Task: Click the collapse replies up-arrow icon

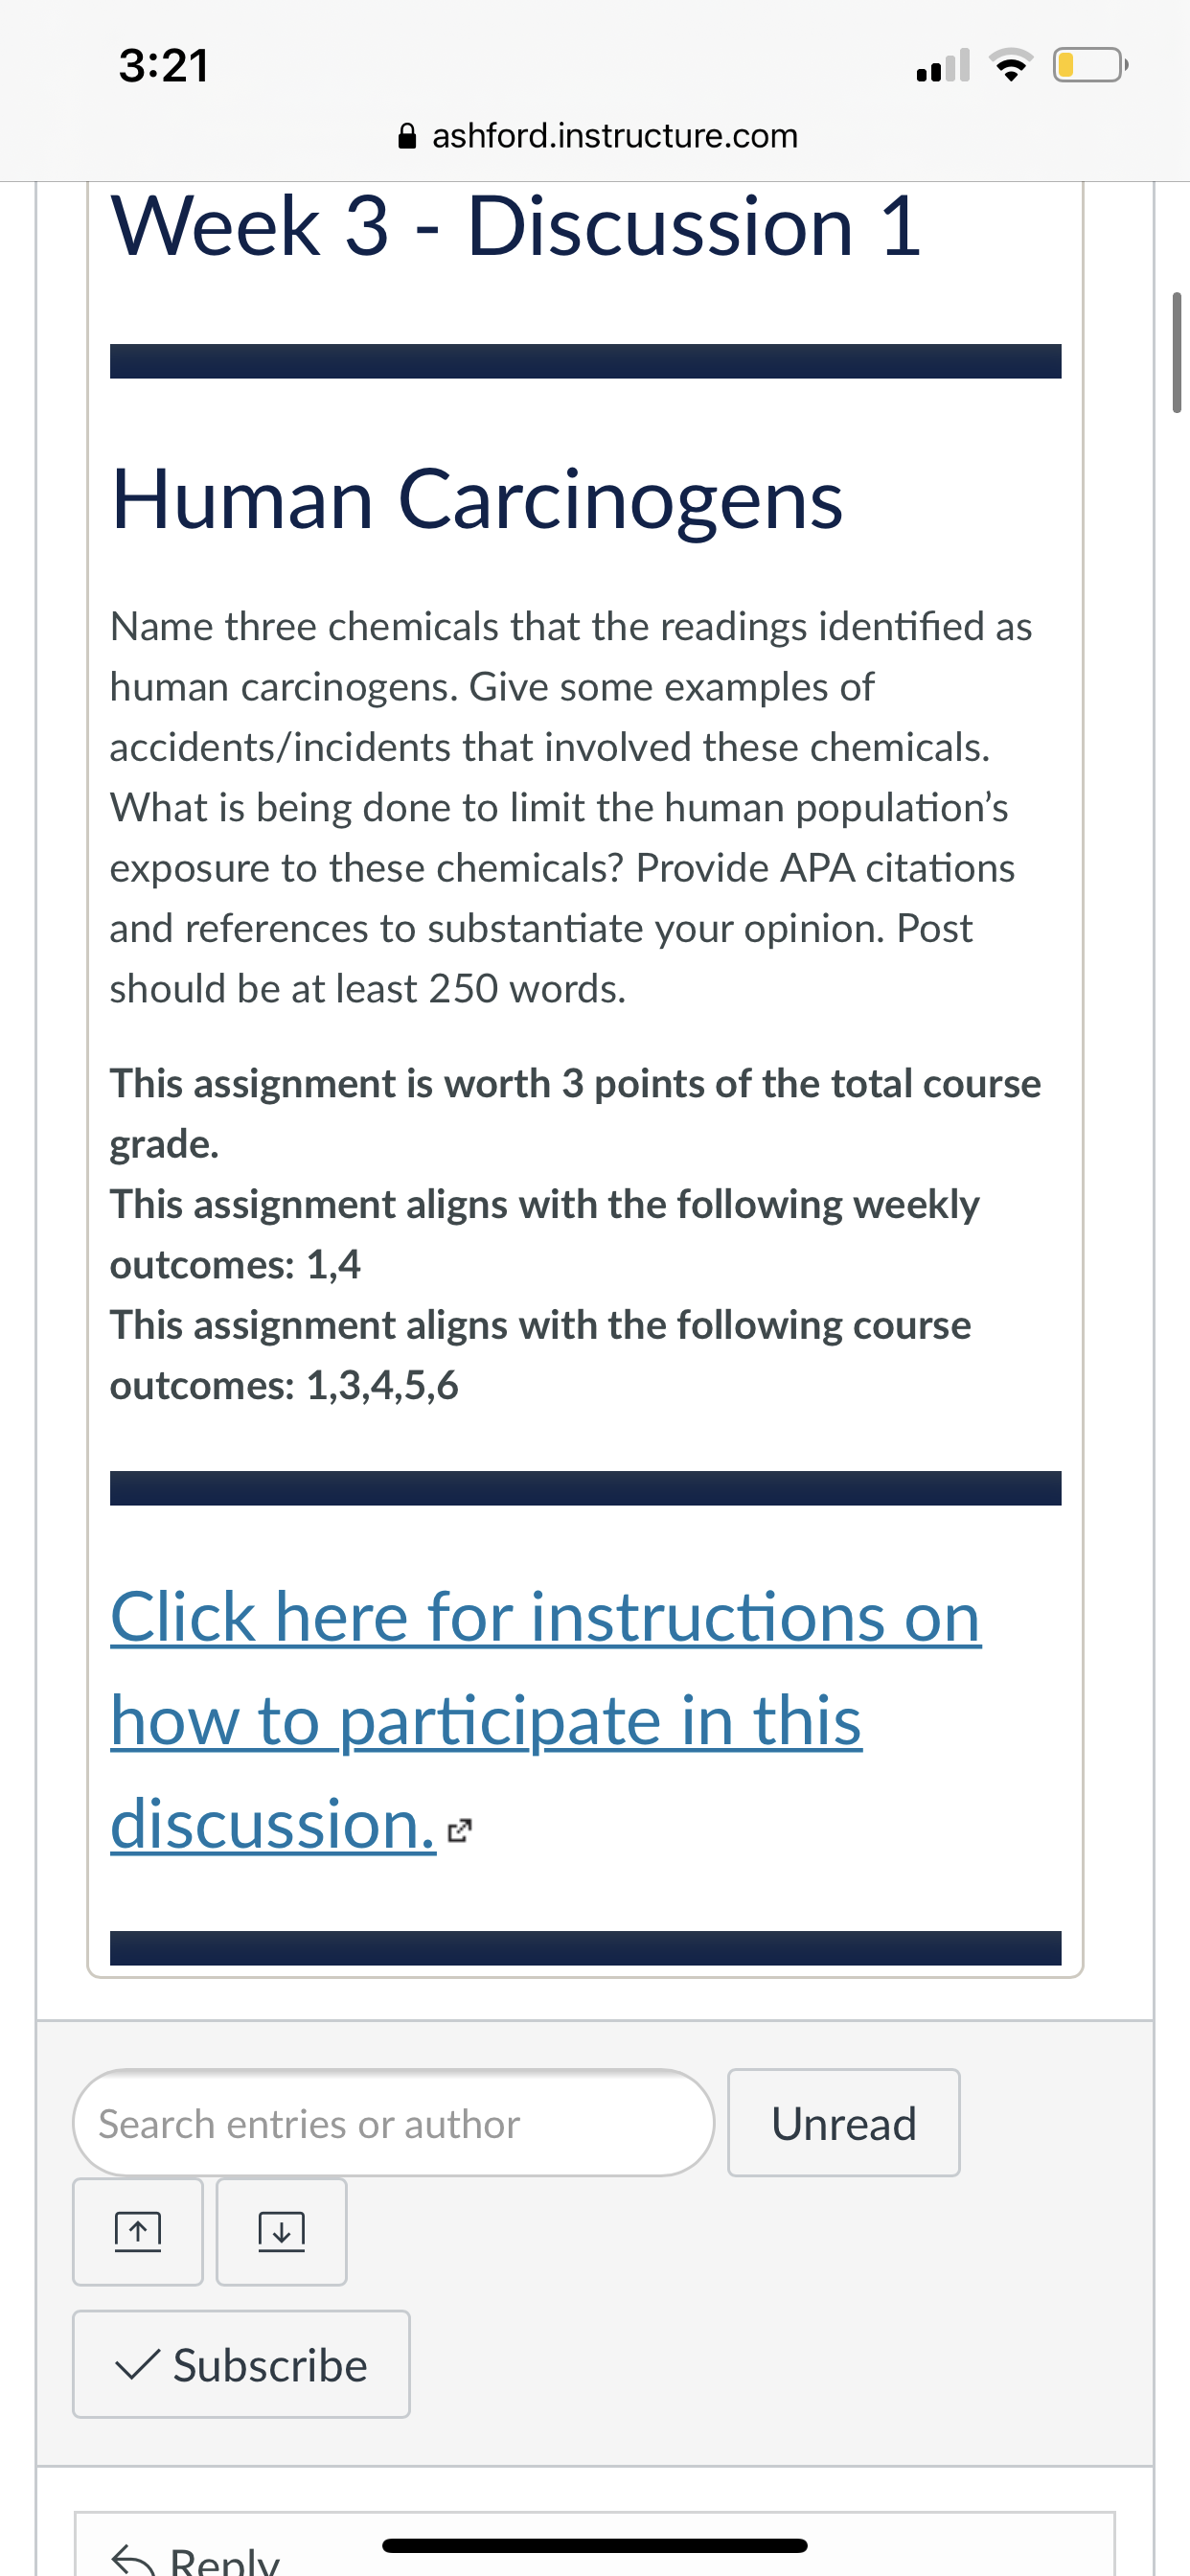Action: (x=138, y=2232)
